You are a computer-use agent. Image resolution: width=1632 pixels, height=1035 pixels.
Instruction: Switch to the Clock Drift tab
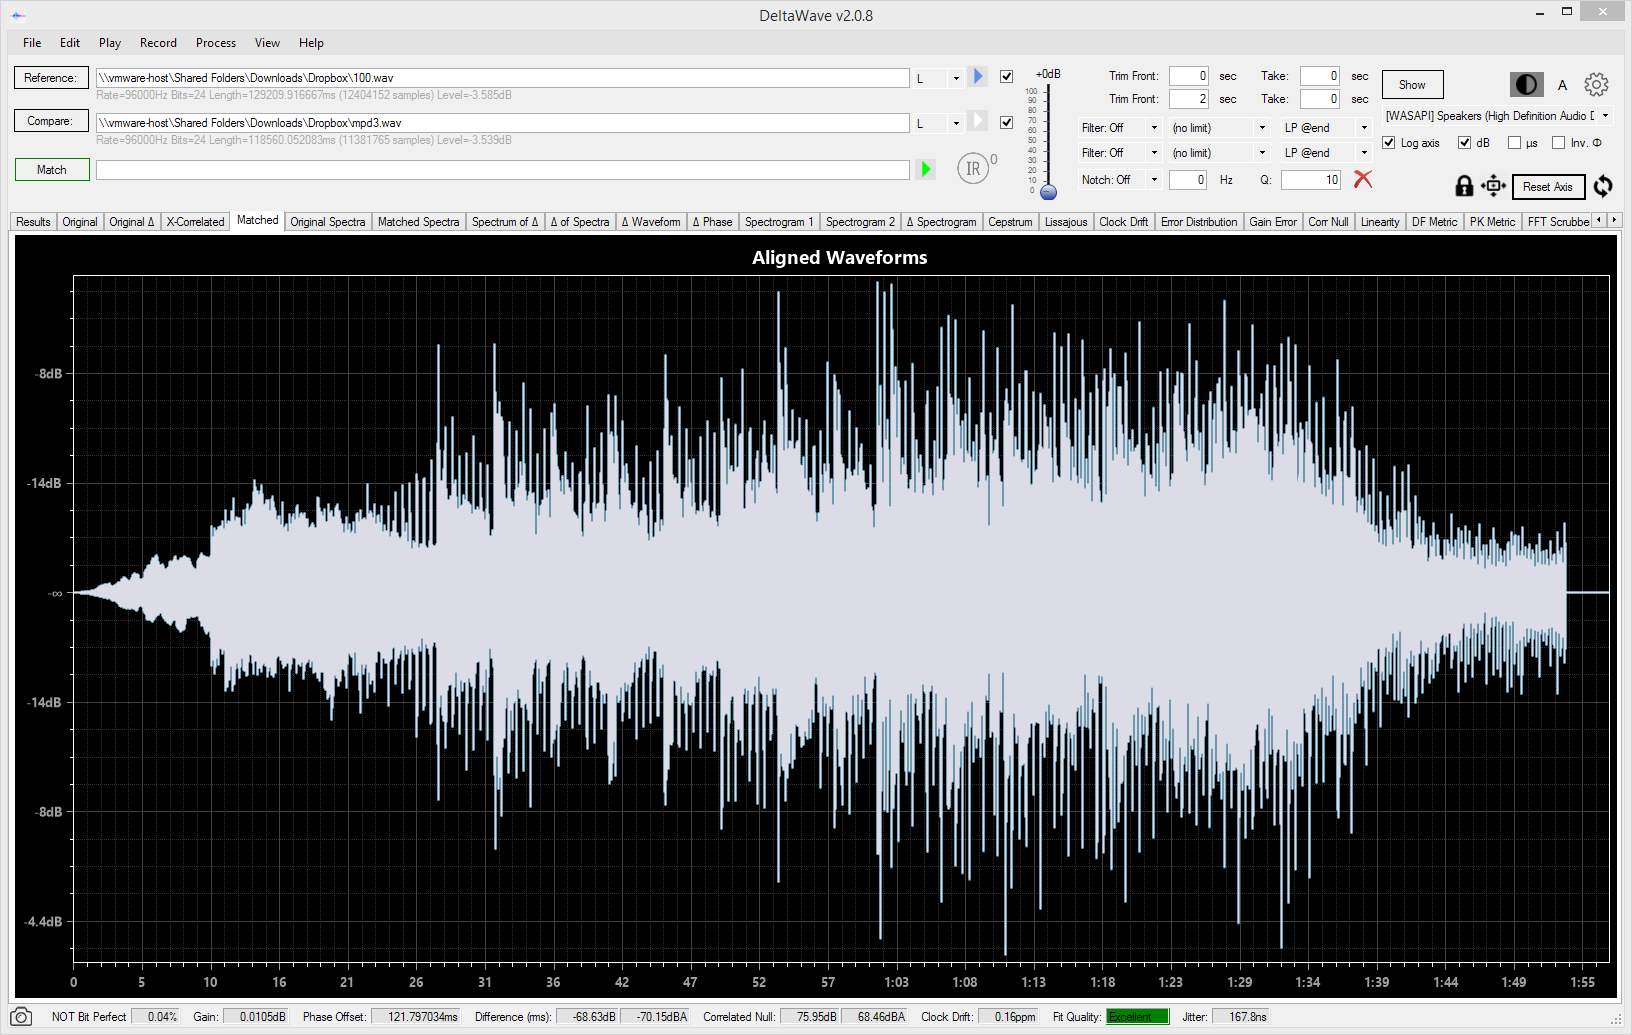pos(1123,222)
